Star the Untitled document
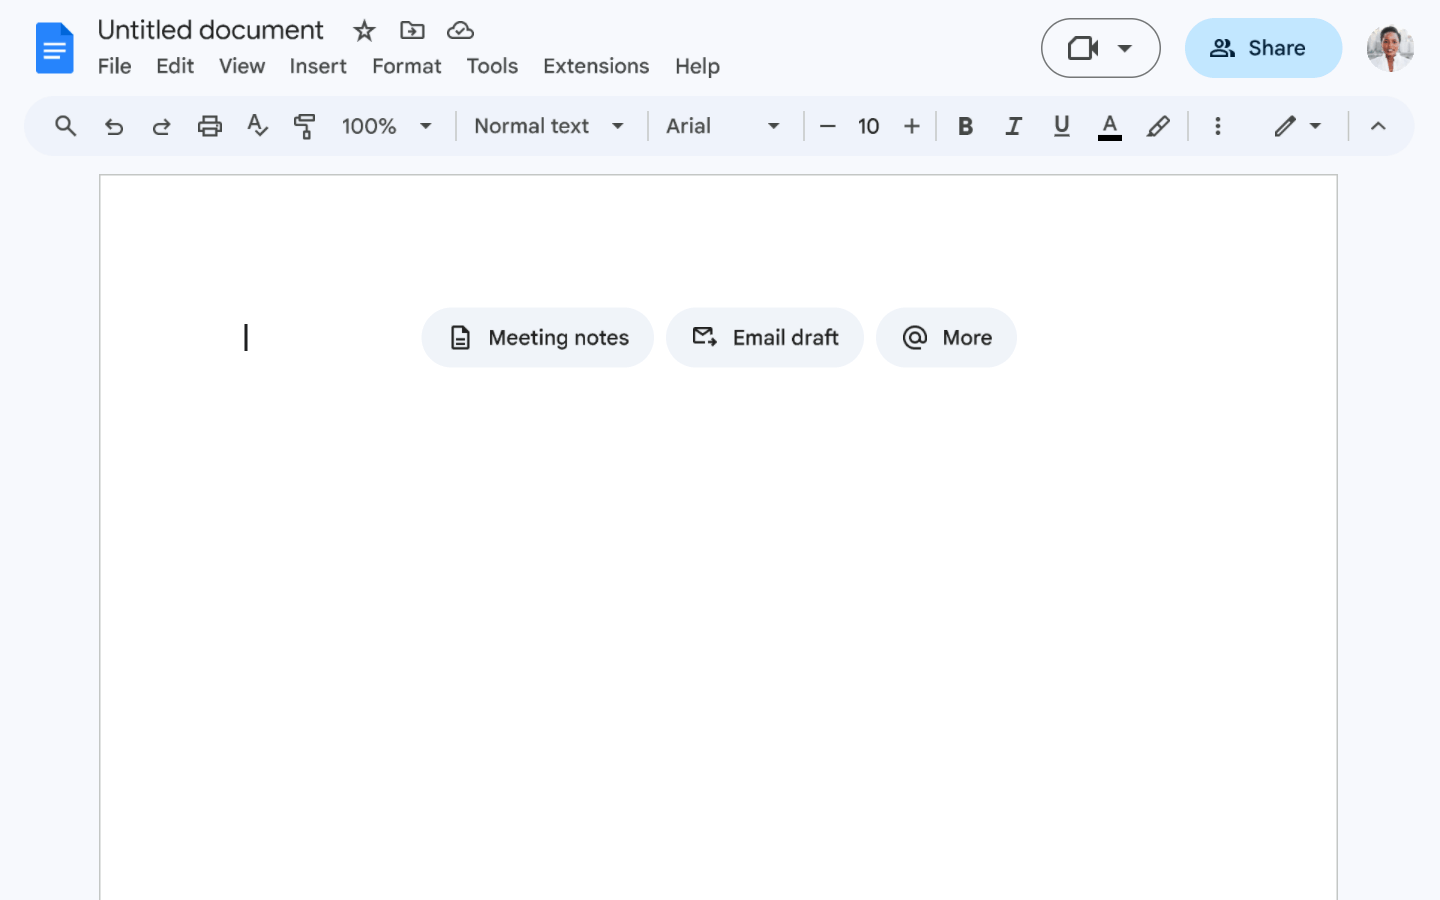This screenshot has width=1440, height=900. tap(364, 30)
